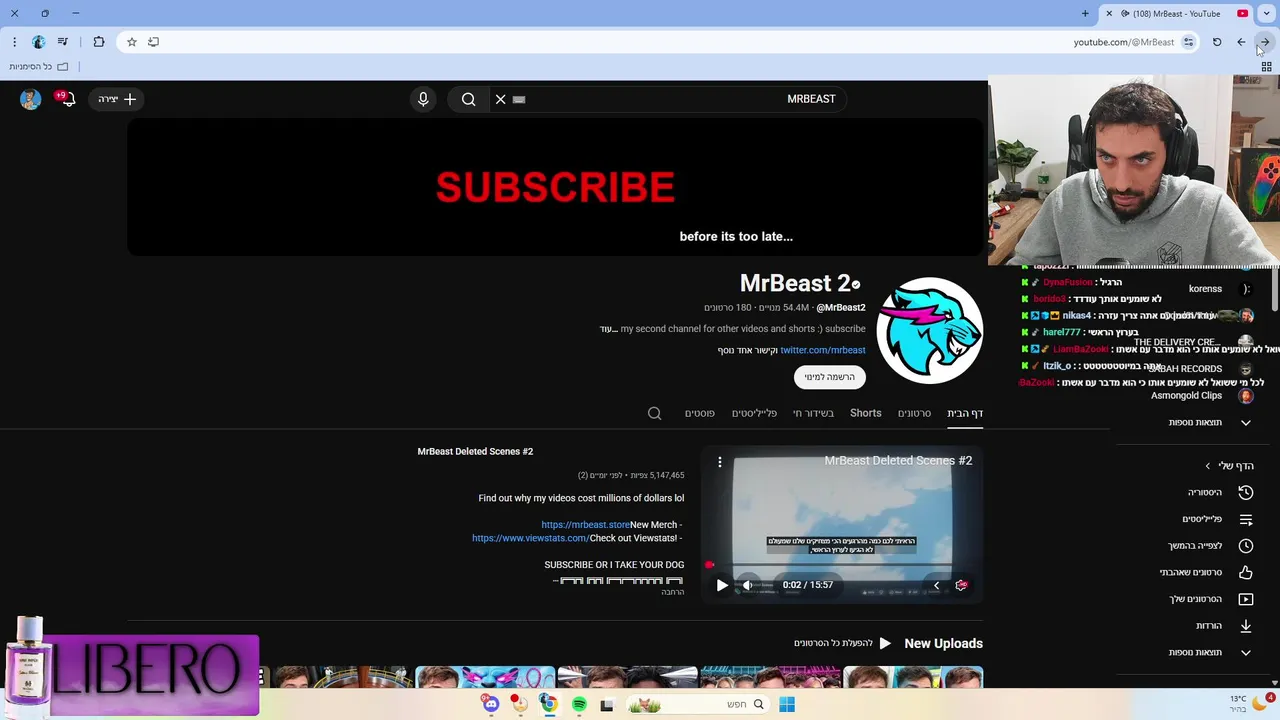Open the tab groups grid icon

pyautogui.click(x=1266, y=67)
